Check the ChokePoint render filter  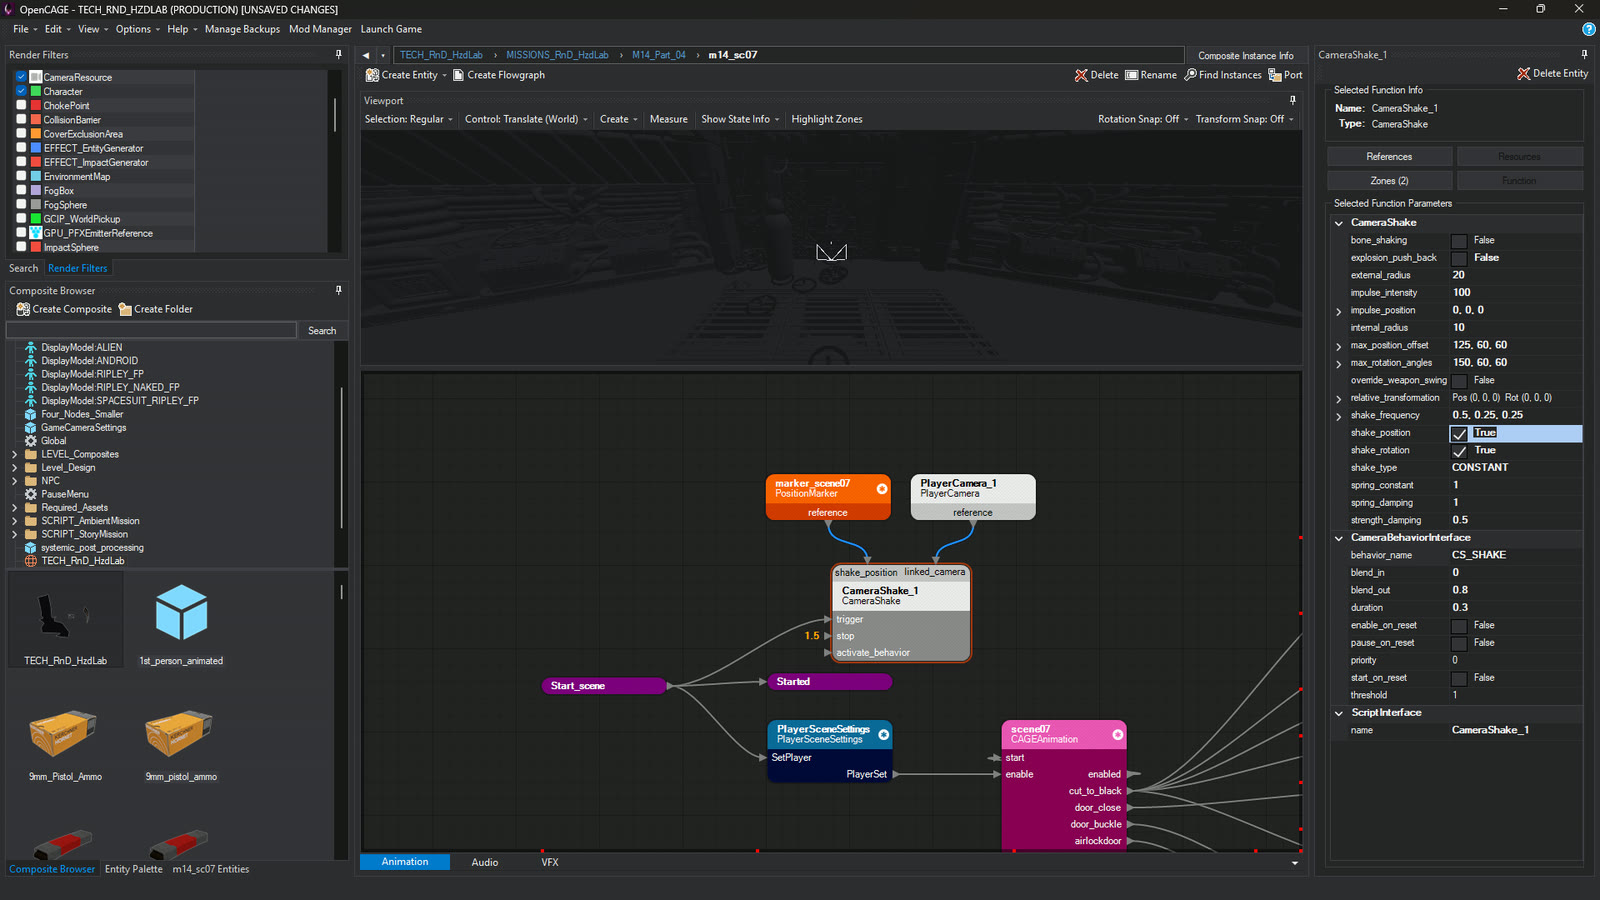(x=21, y=104)
